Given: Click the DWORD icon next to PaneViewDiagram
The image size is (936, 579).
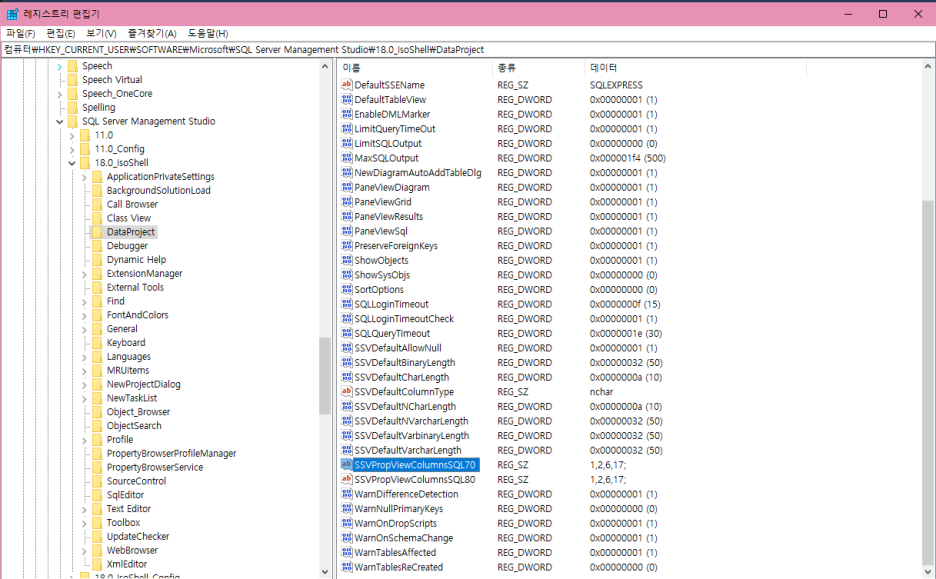Looking at the screenshot, I should pyautogui.click(x=346, y=187).
